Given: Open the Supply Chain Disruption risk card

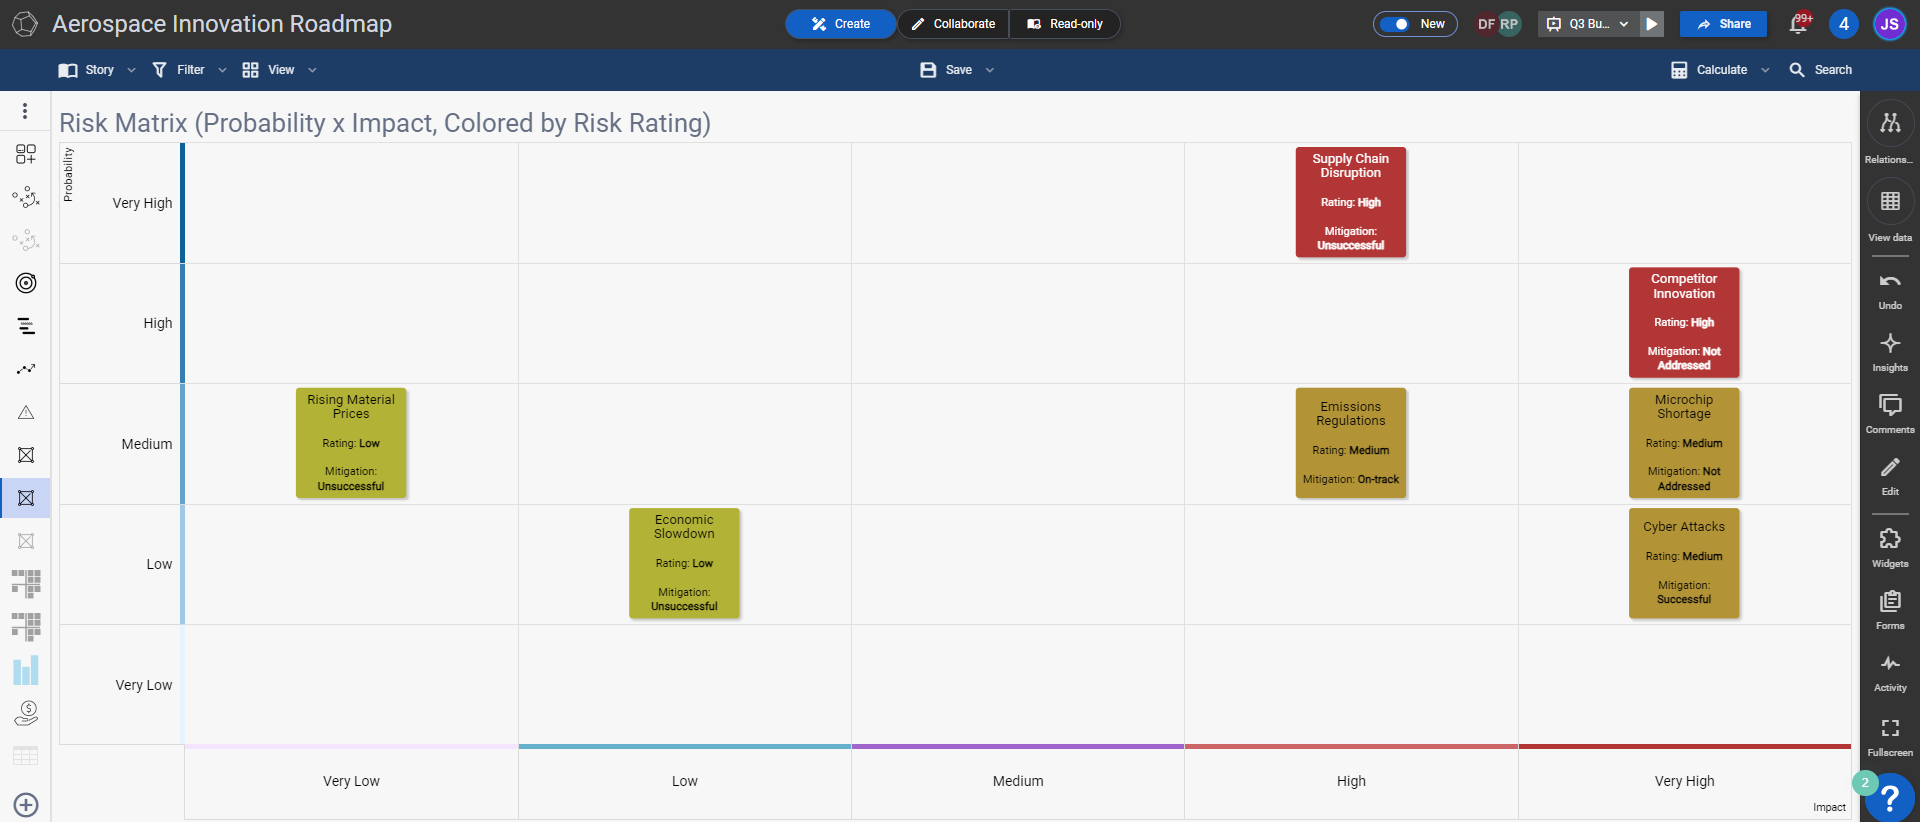Looking at the screenshot, I should 1351,202.
